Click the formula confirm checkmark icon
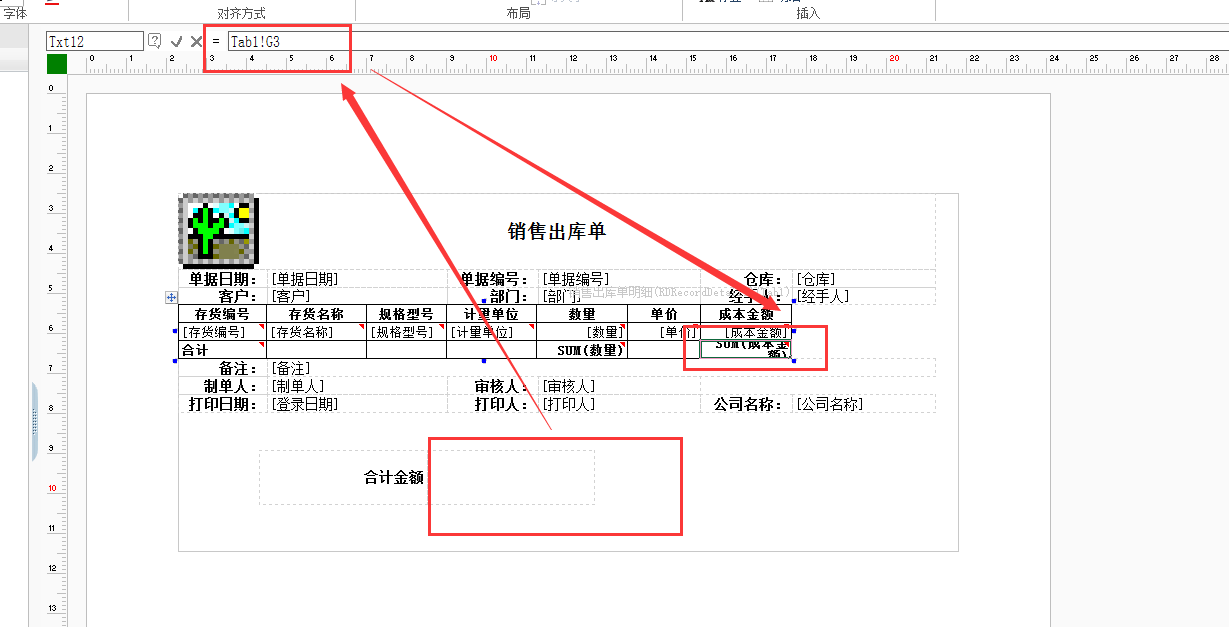 coord(176,41)
